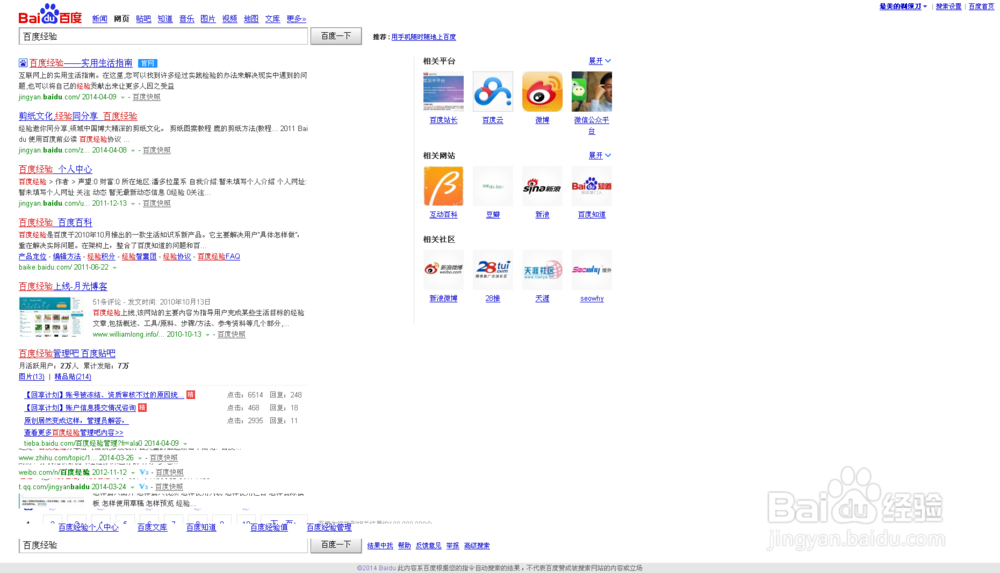Open 图片(13) link under Tieba result
The image size is (1000, 573).
pos(31,377)
